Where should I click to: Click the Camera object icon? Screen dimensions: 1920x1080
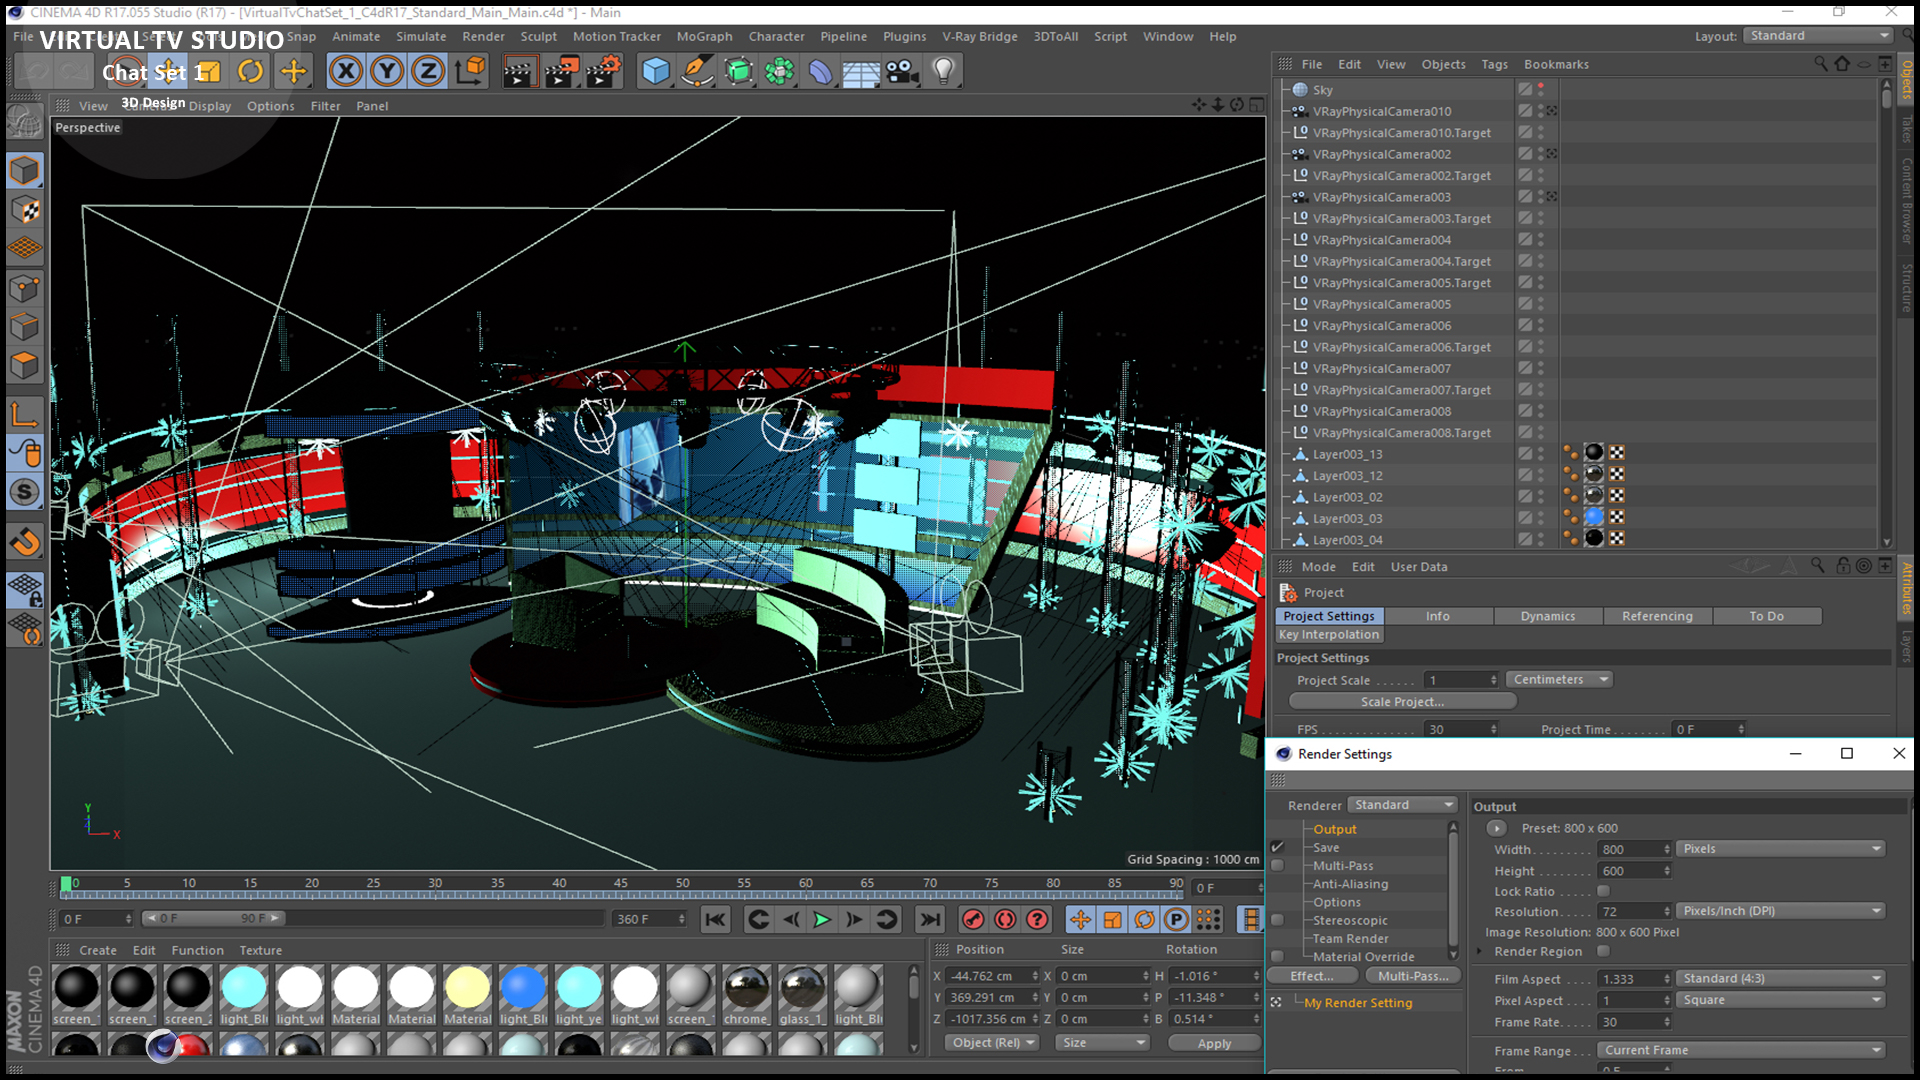(902, 71)
